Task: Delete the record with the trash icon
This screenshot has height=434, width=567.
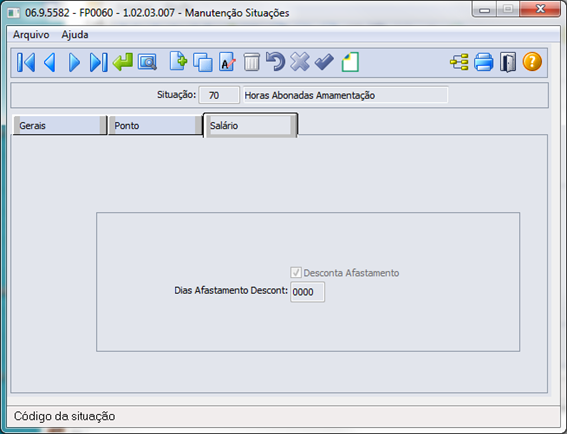Action: coord(251,62)
